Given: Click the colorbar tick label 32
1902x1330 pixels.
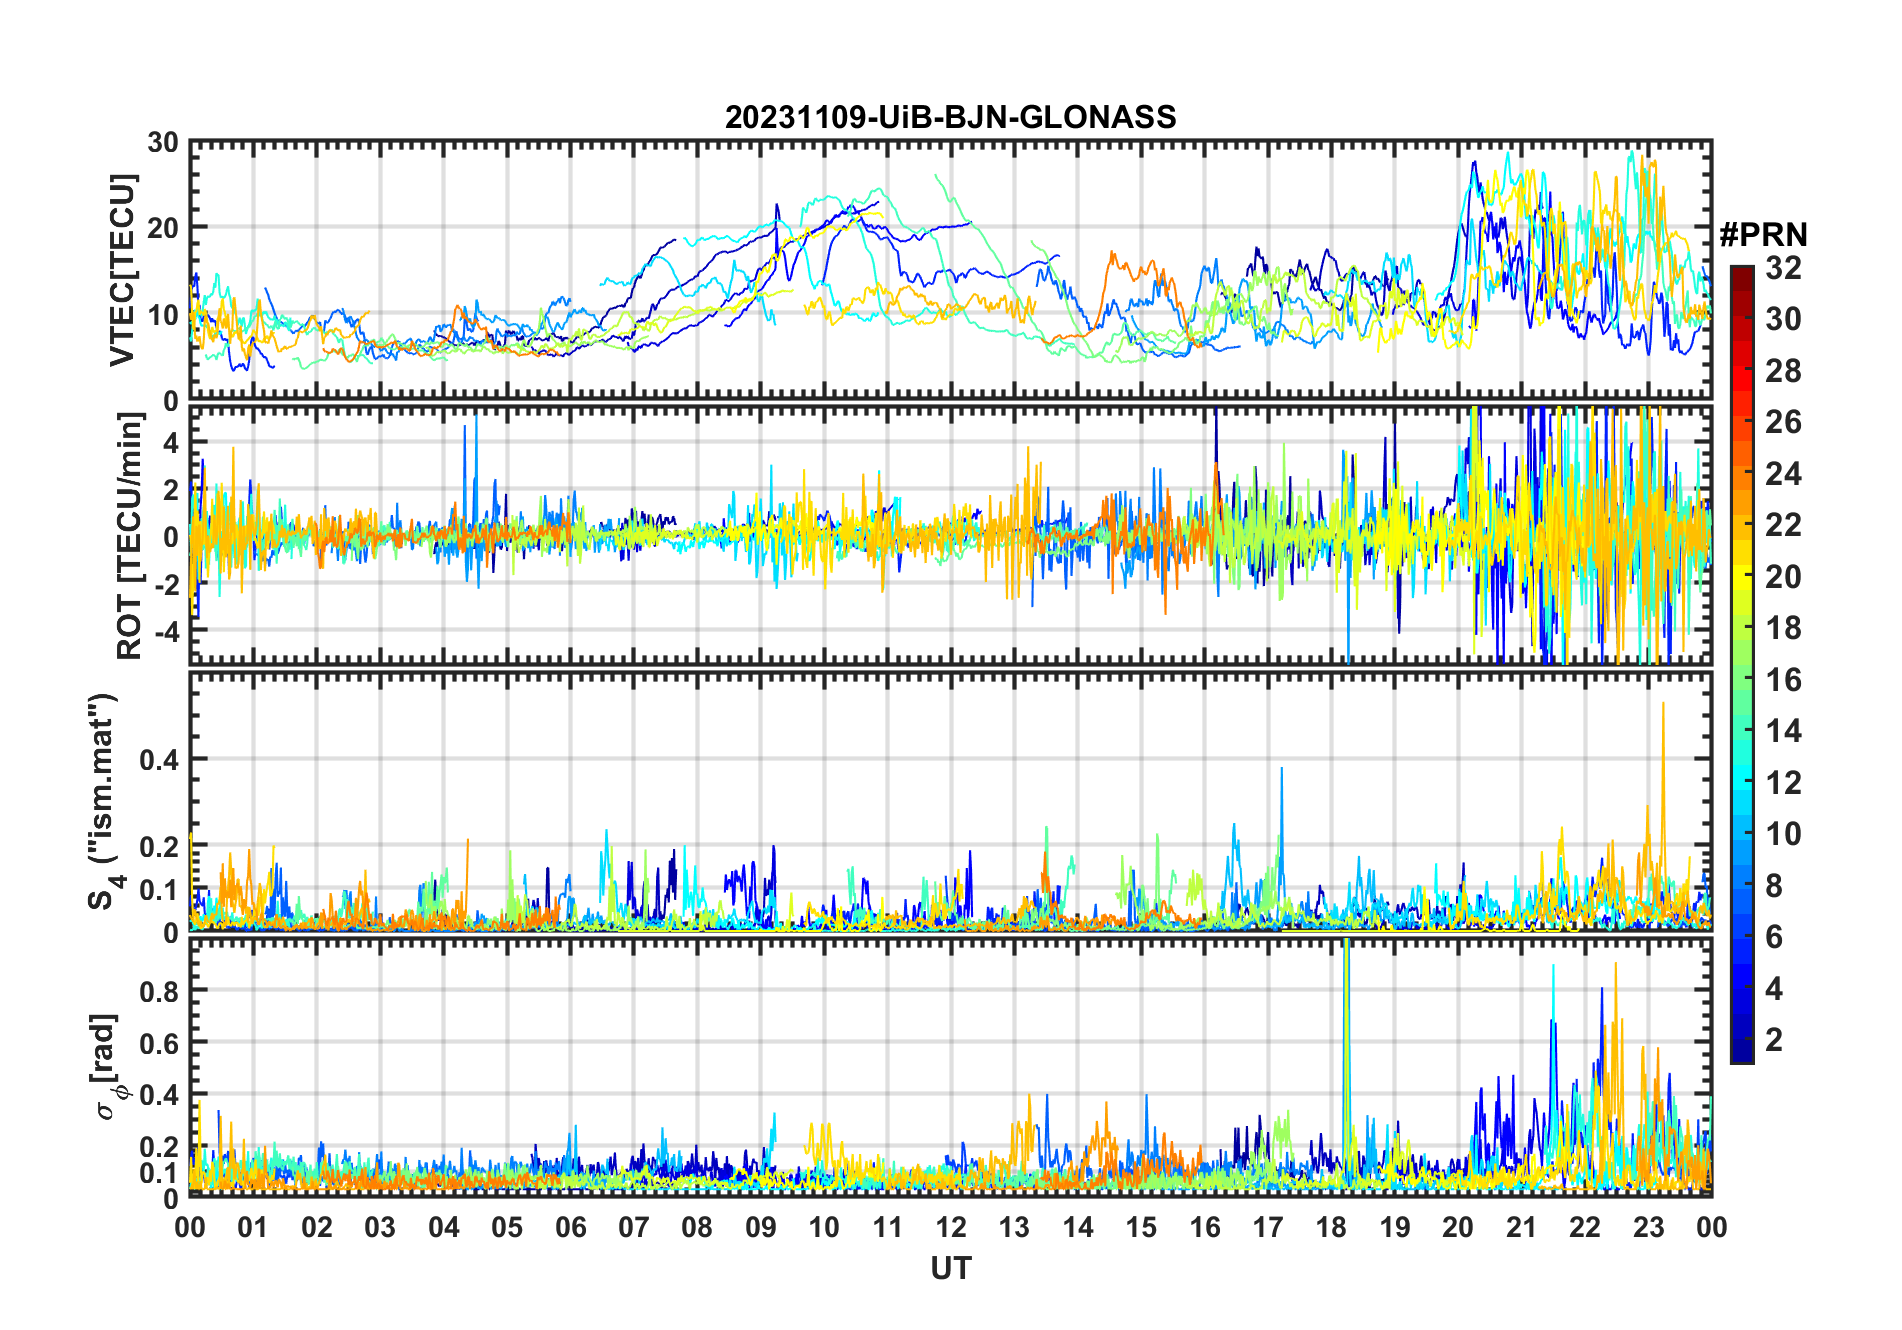Looking at the screenshot, I should click(1783, 268).
